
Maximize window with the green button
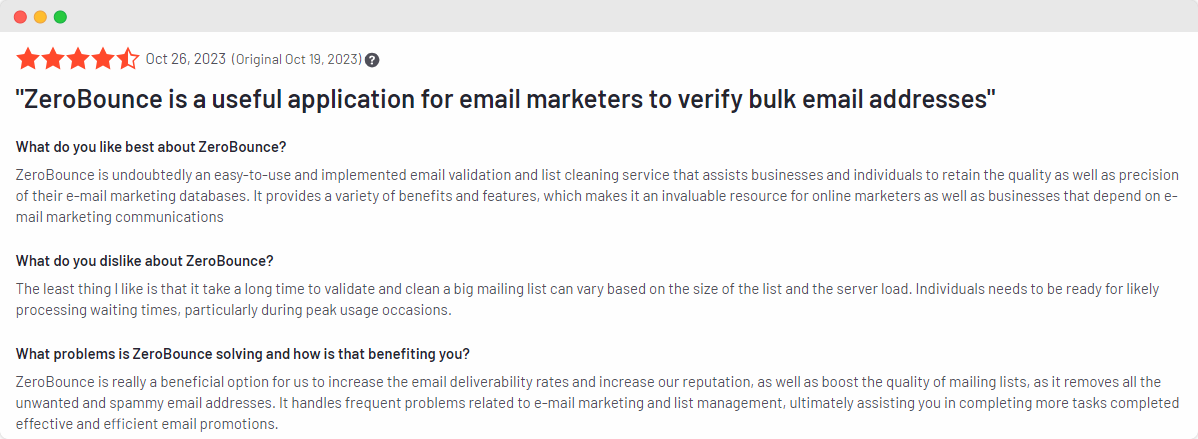point(60,17)
